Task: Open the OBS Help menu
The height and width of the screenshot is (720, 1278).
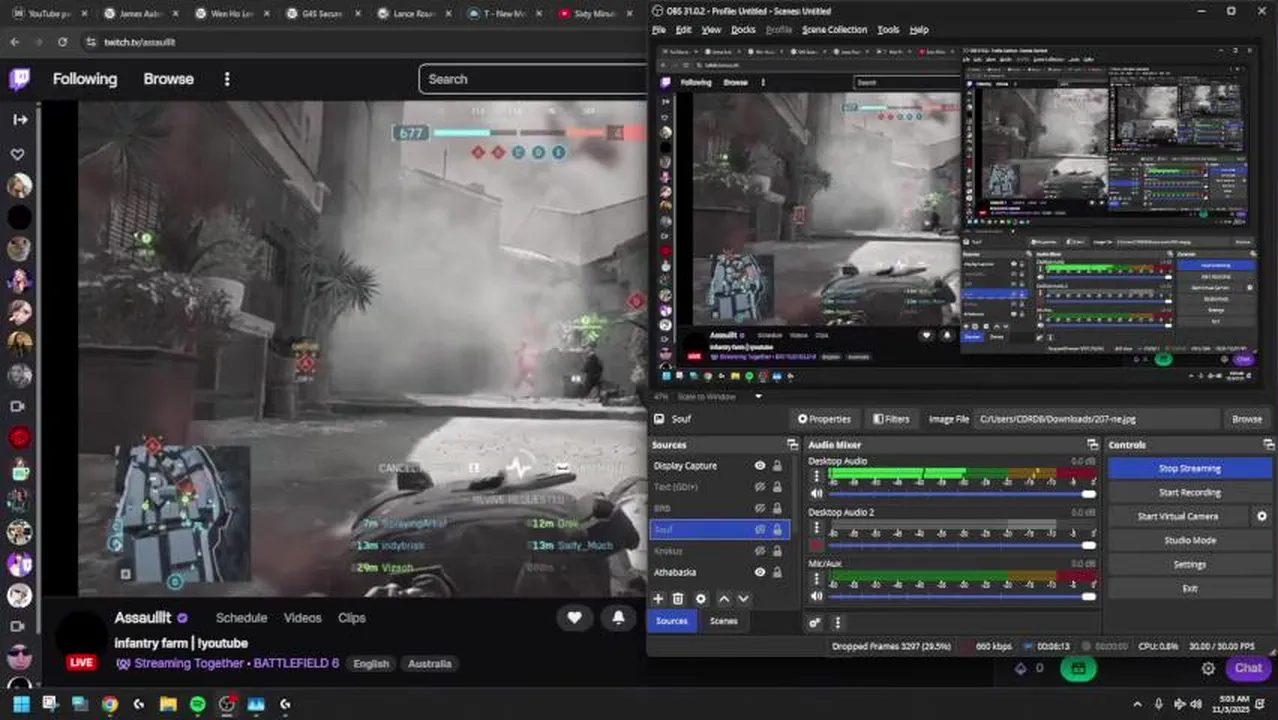Action: click(x=919, y=30)
